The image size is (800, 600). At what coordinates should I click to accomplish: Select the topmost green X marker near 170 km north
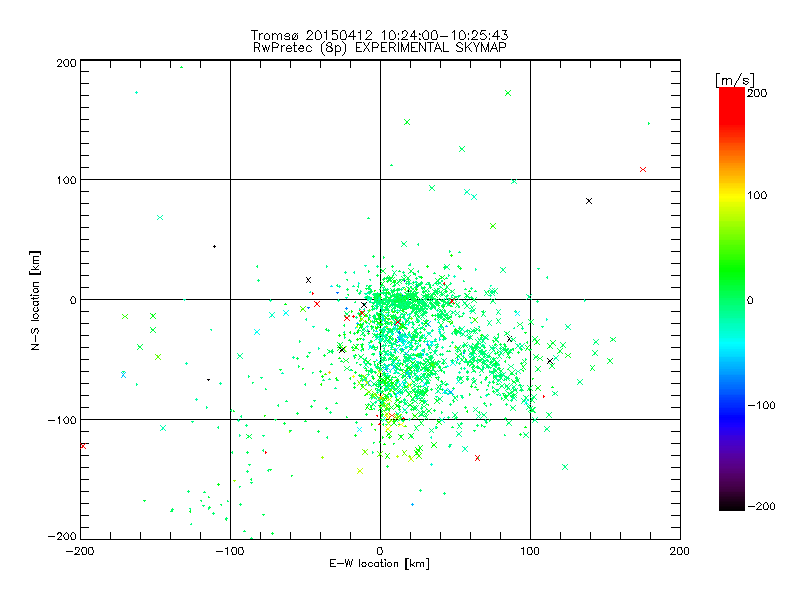pos(508,93)
